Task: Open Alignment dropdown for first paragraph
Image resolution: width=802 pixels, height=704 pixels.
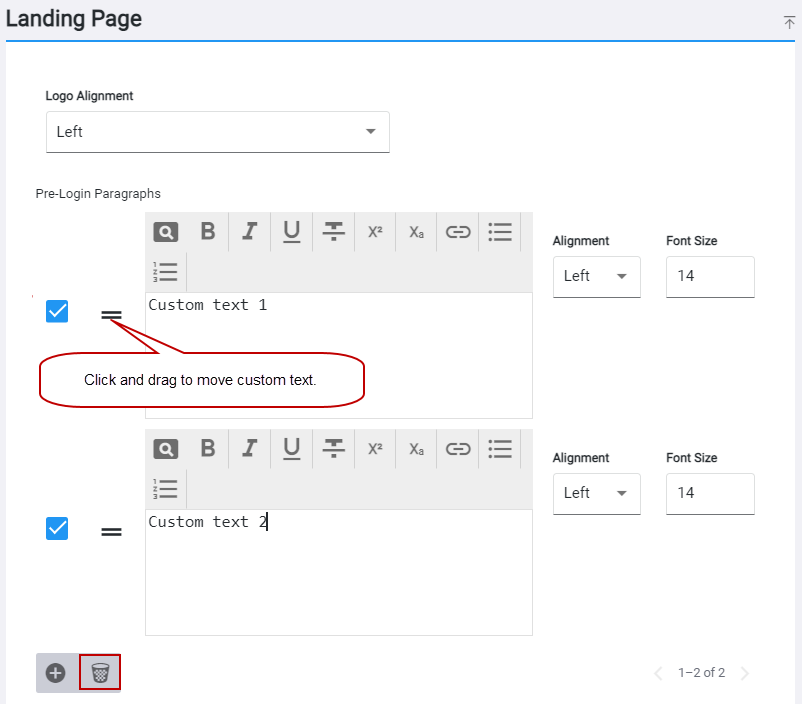Action: (596, 276)
